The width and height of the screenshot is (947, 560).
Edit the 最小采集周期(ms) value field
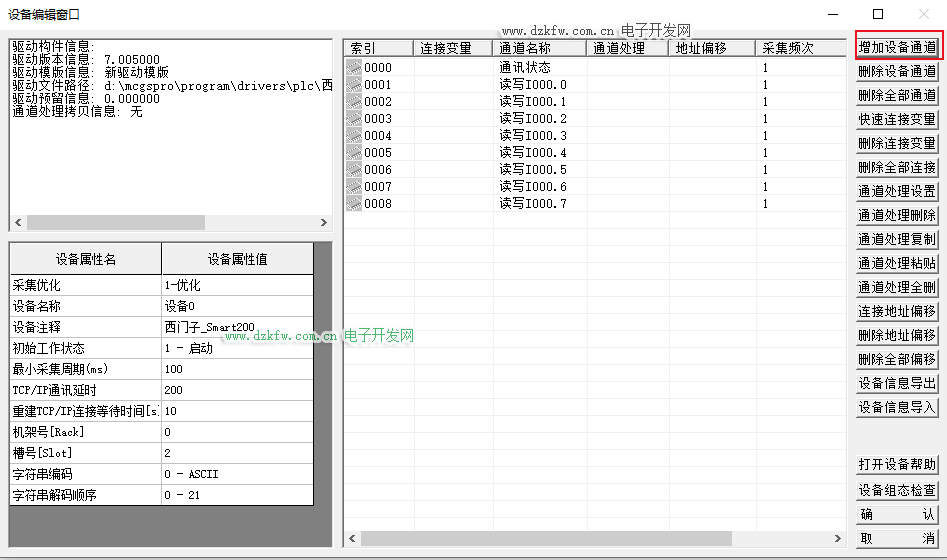click(x=236, y=370)
